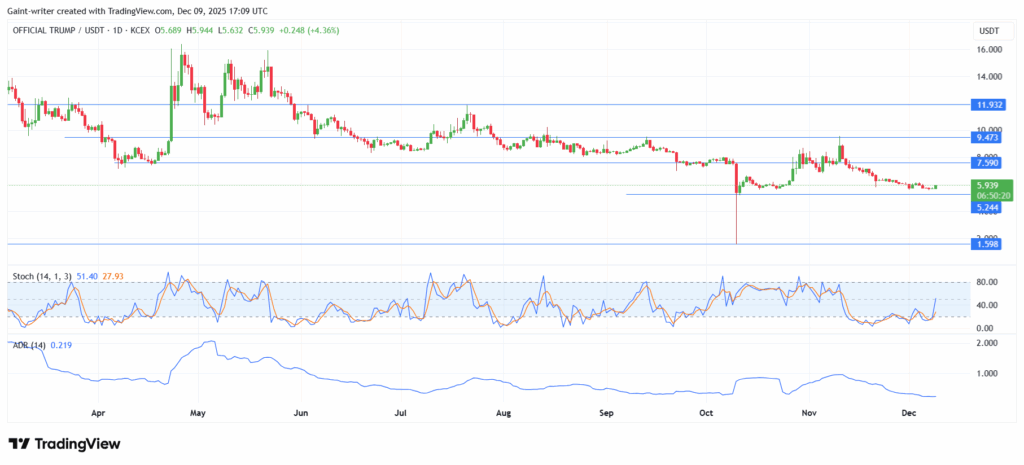Select the 11.932 horizontal line price label
The height and width of the screenshot is (465, 1024).
pyautogui.click(x=987, y=104)
